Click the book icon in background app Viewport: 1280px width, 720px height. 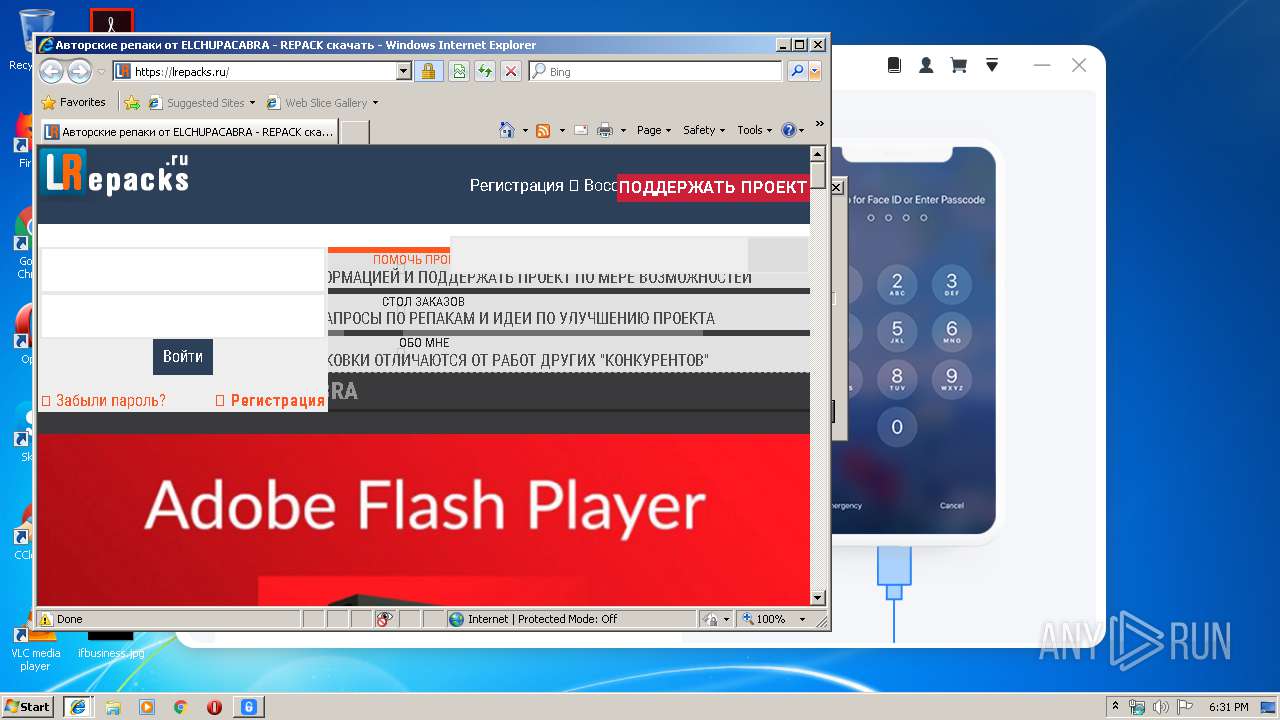coord(894,65)
